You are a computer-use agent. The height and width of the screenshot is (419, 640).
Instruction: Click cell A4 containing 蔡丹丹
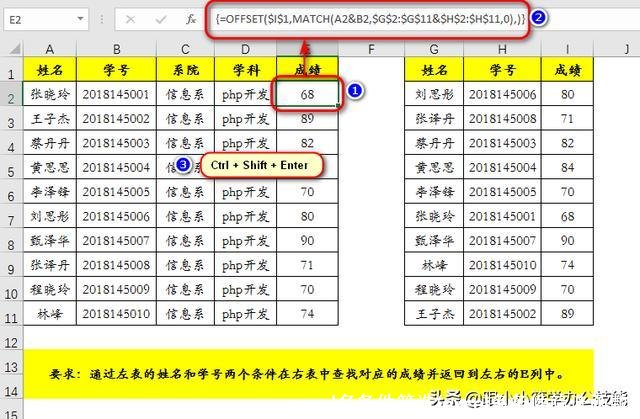[50, 143]
